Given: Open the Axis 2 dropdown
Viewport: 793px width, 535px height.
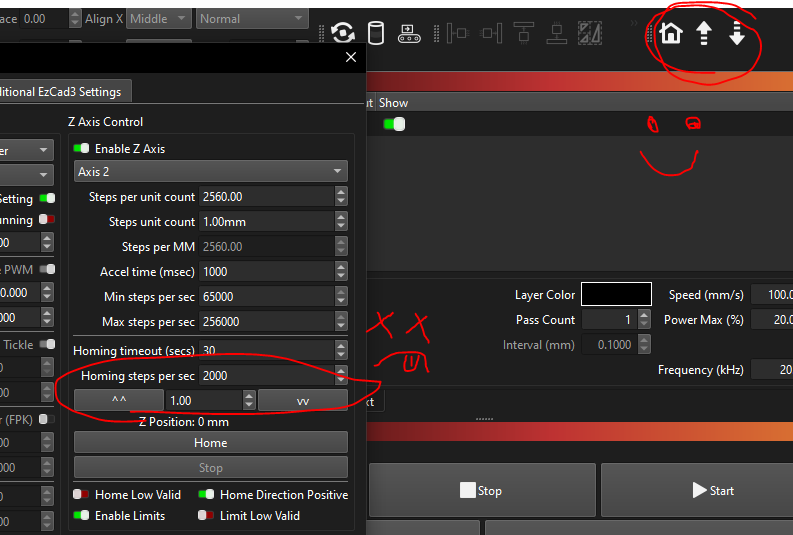Looking at the screenshot, I should tap(210, 171).
